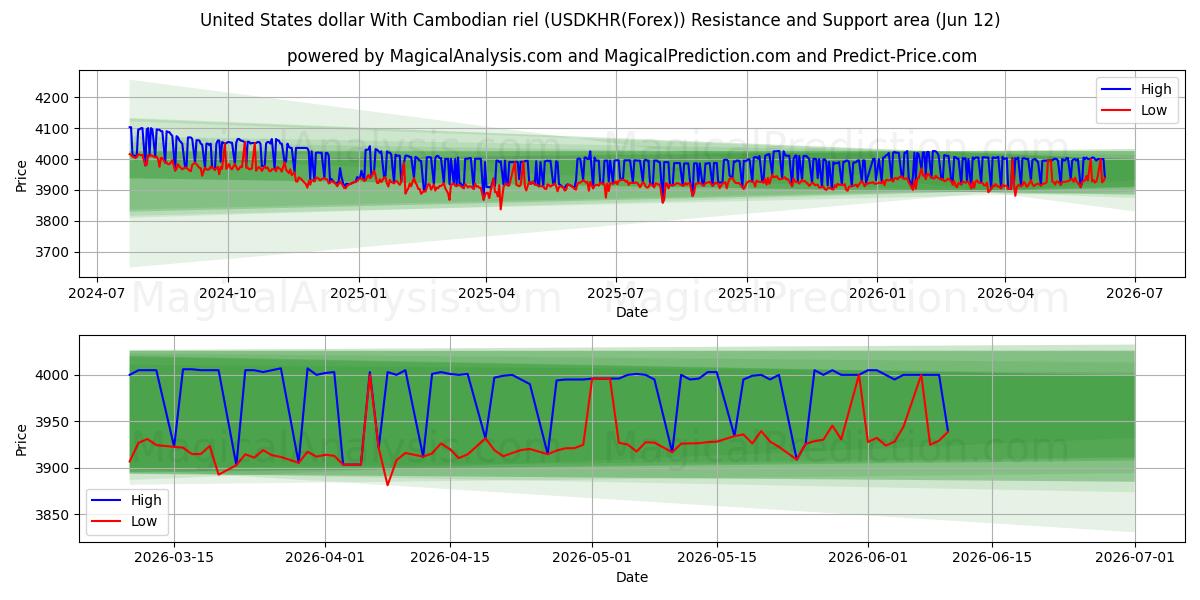Click the 2025-07 x-axis tick label
The image size is (1200, 600).
click(x=615, y=294)
